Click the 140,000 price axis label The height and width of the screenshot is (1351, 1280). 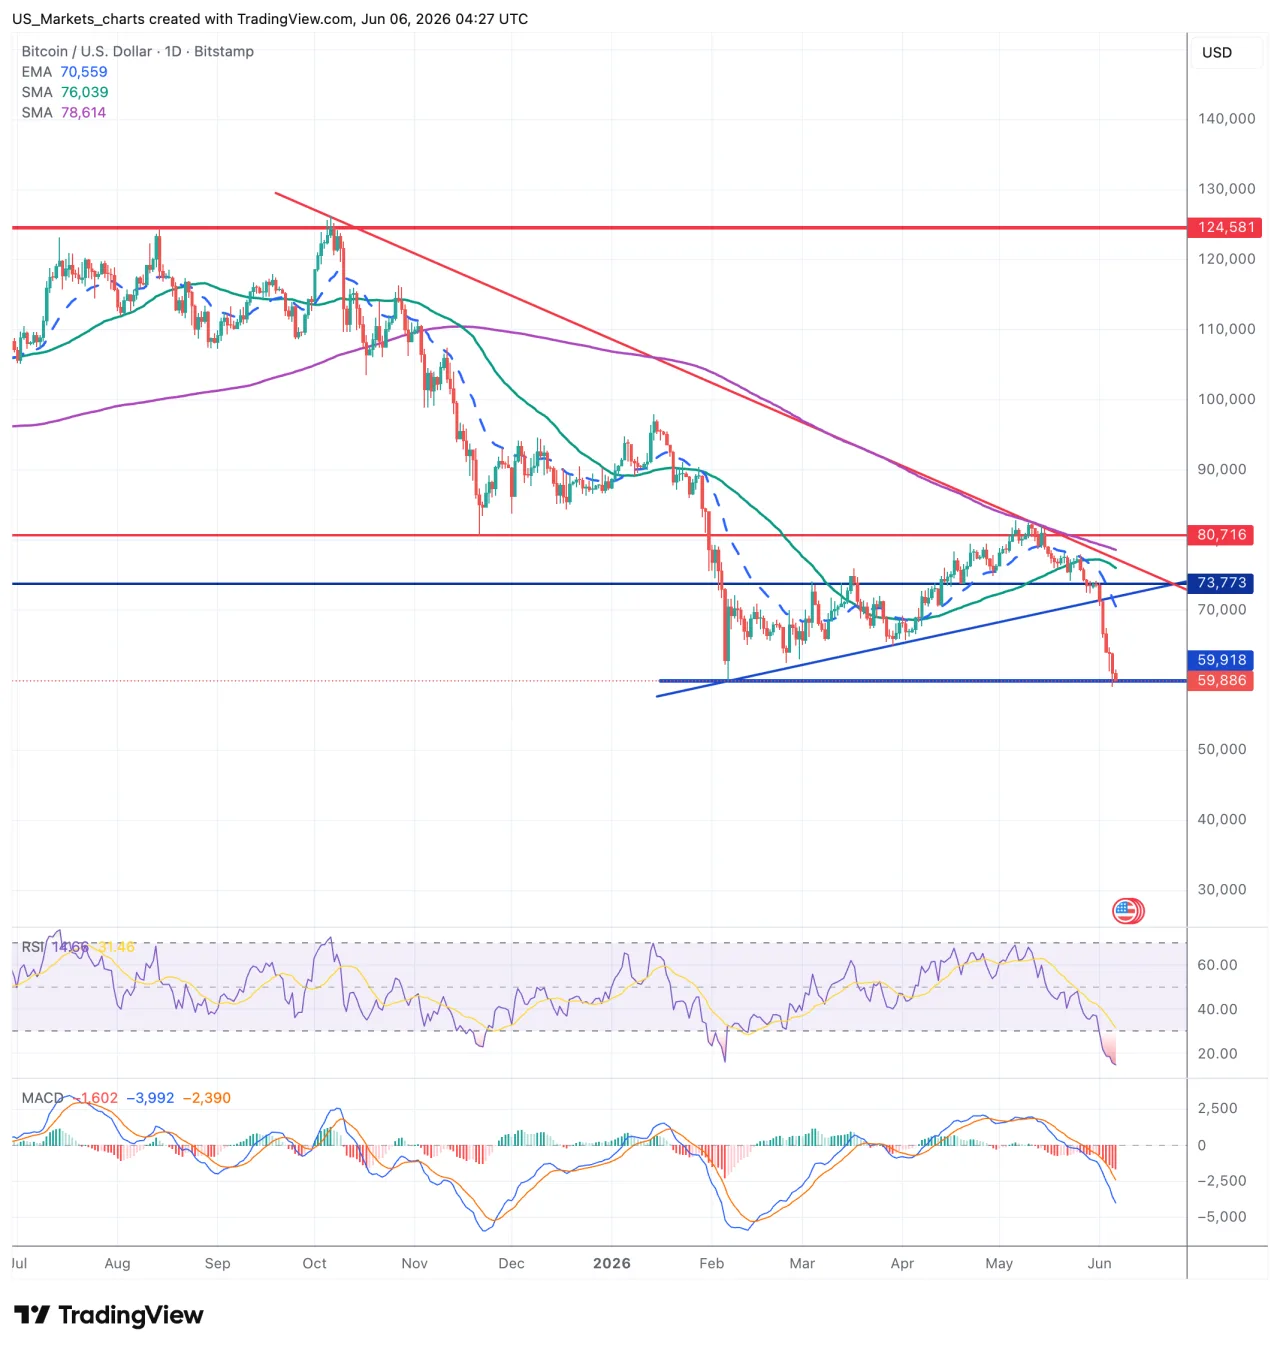point(1227,118)
